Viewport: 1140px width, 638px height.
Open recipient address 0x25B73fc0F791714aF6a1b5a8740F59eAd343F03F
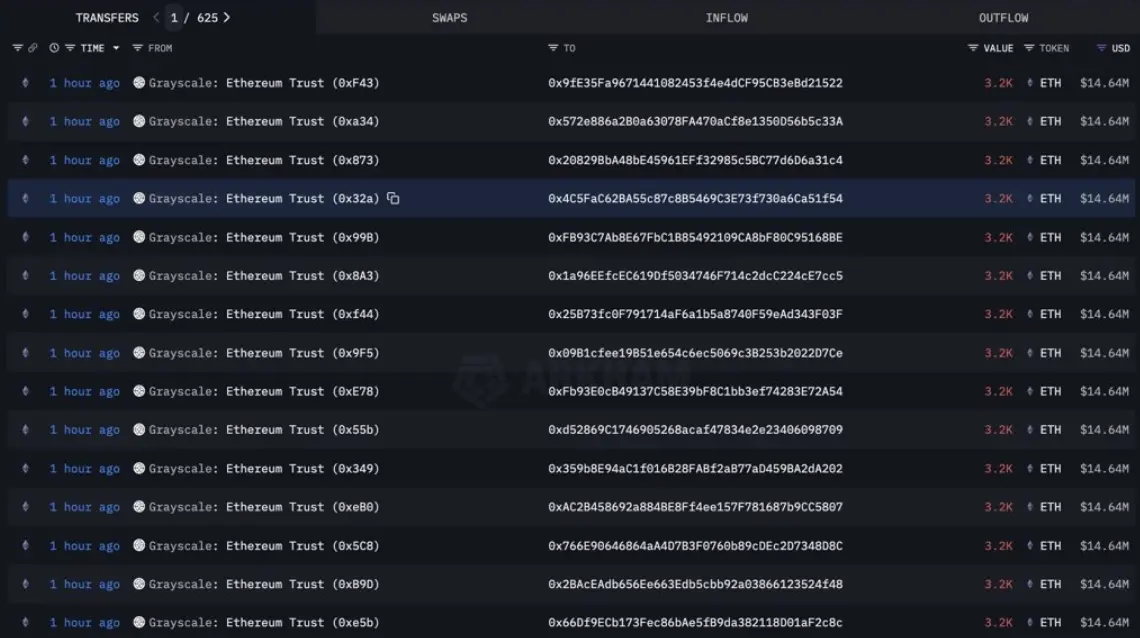point(695,314)
